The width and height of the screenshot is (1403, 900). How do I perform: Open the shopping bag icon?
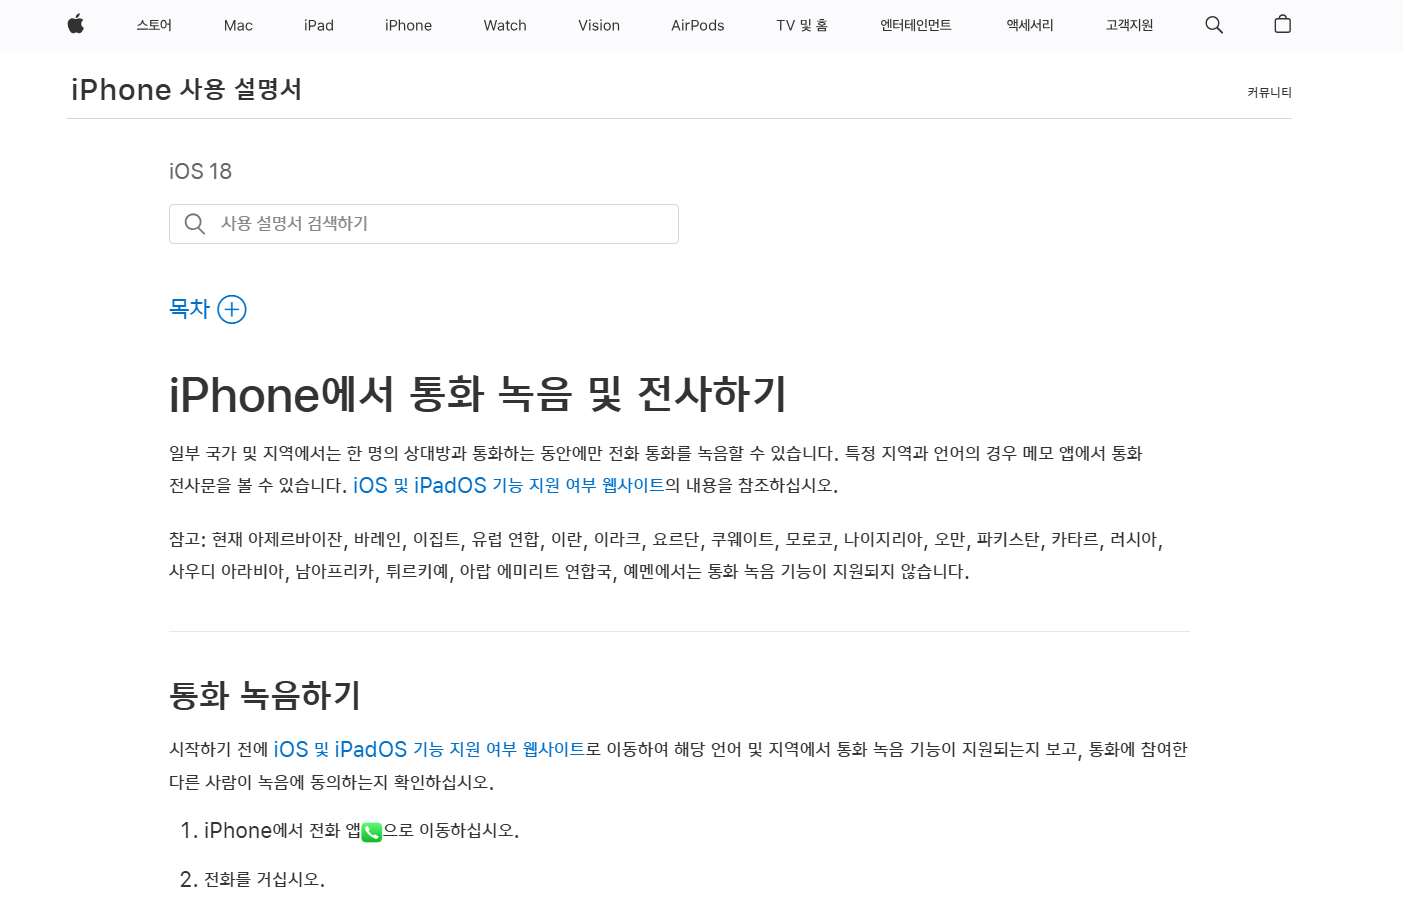click(x=1282, y=24)
